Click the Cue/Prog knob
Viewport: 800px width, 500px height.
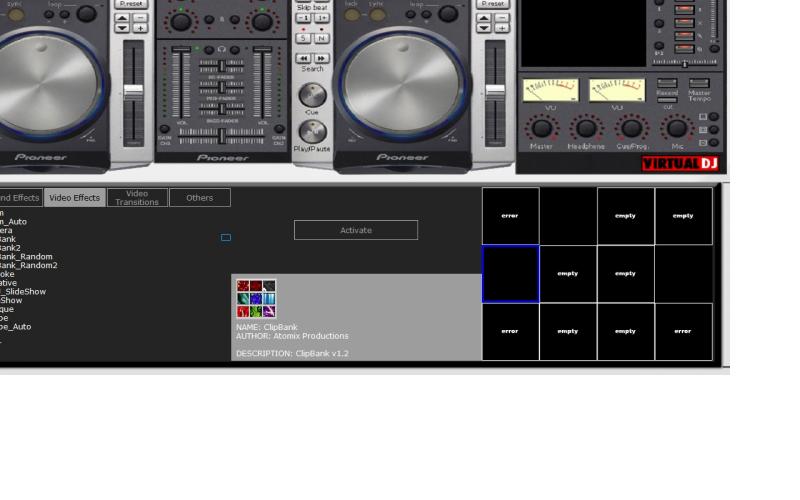(631, 128)
